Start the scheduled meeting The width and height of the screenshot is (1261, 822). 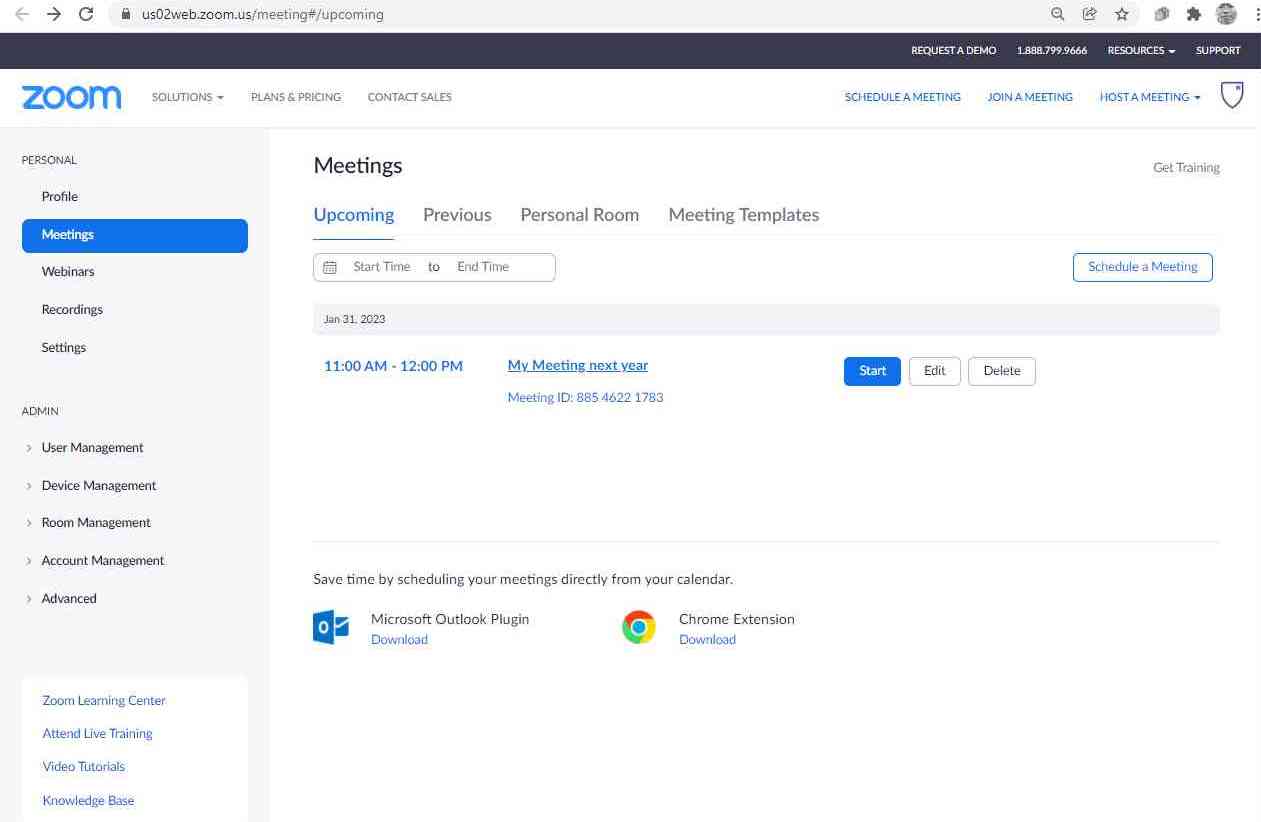[x=872, y=371]
